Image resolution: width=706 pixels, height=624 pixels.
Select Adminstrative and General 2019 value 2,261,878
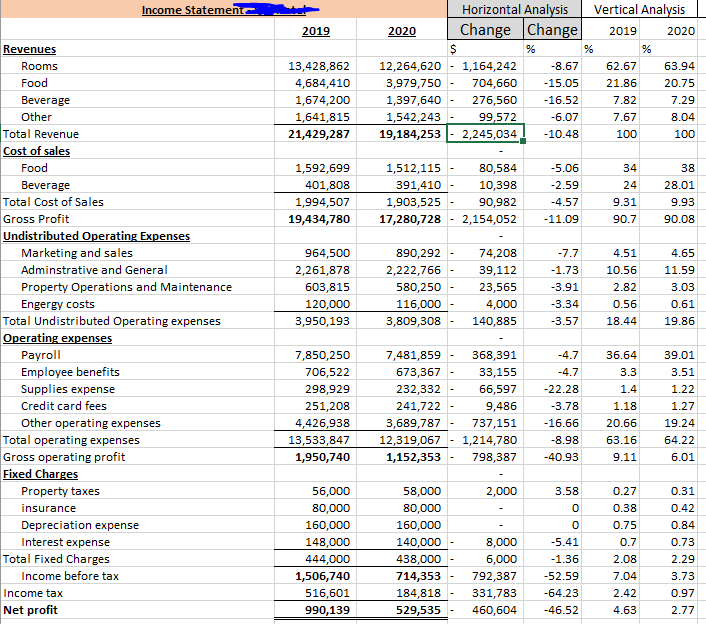pyautogui.click(x=322, y=270)
